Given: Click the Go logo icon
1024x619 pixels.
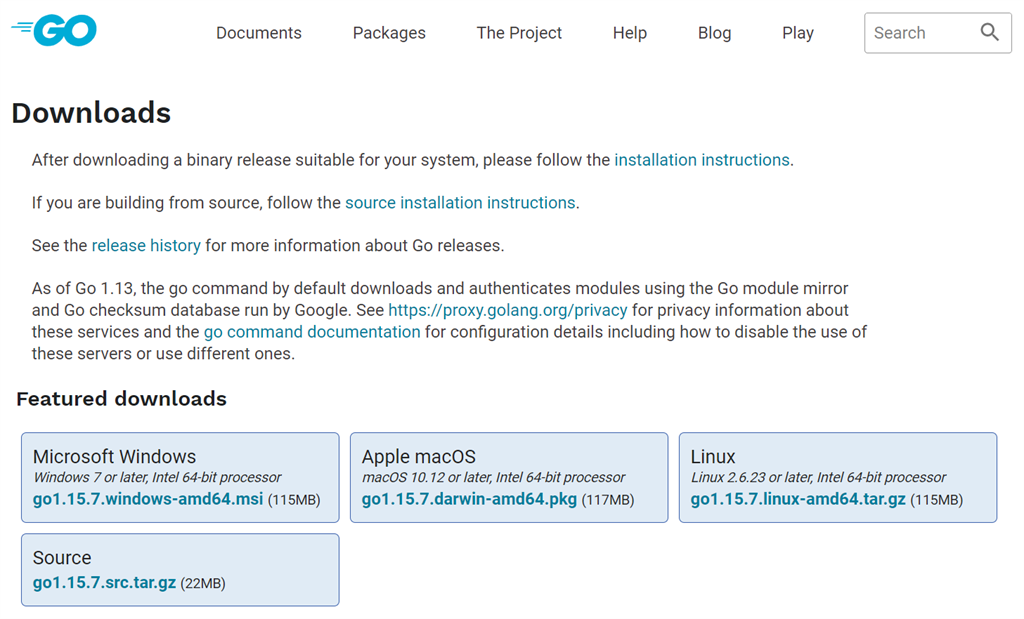Looking at the screenshot, I should (54, 31).
